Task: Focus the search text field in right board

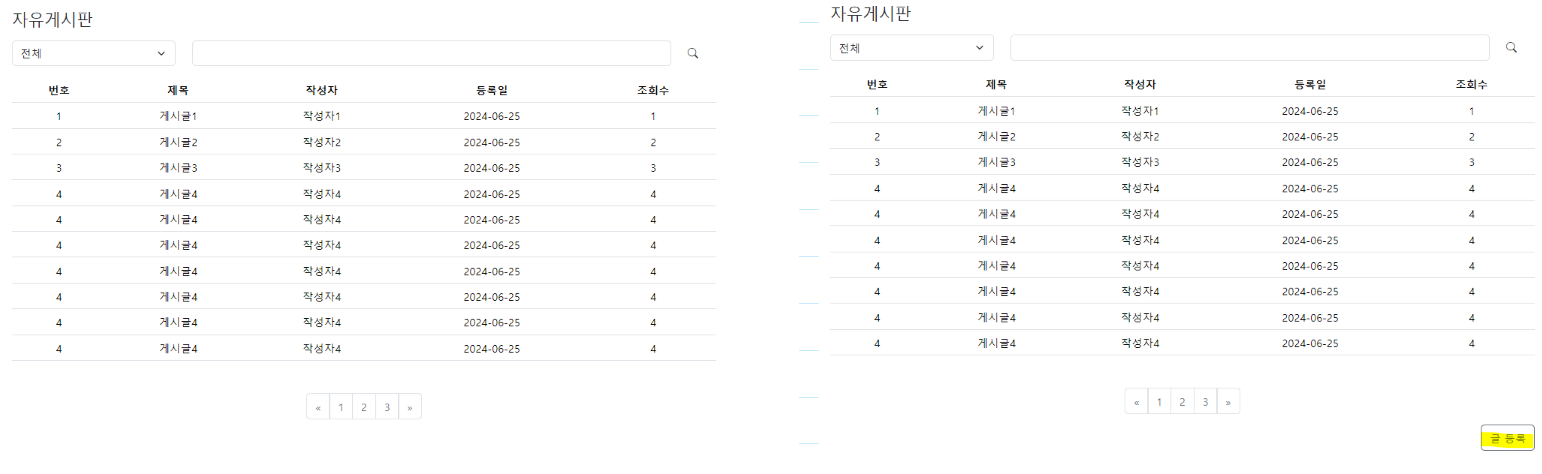Action: click(x=1250, y=47)
